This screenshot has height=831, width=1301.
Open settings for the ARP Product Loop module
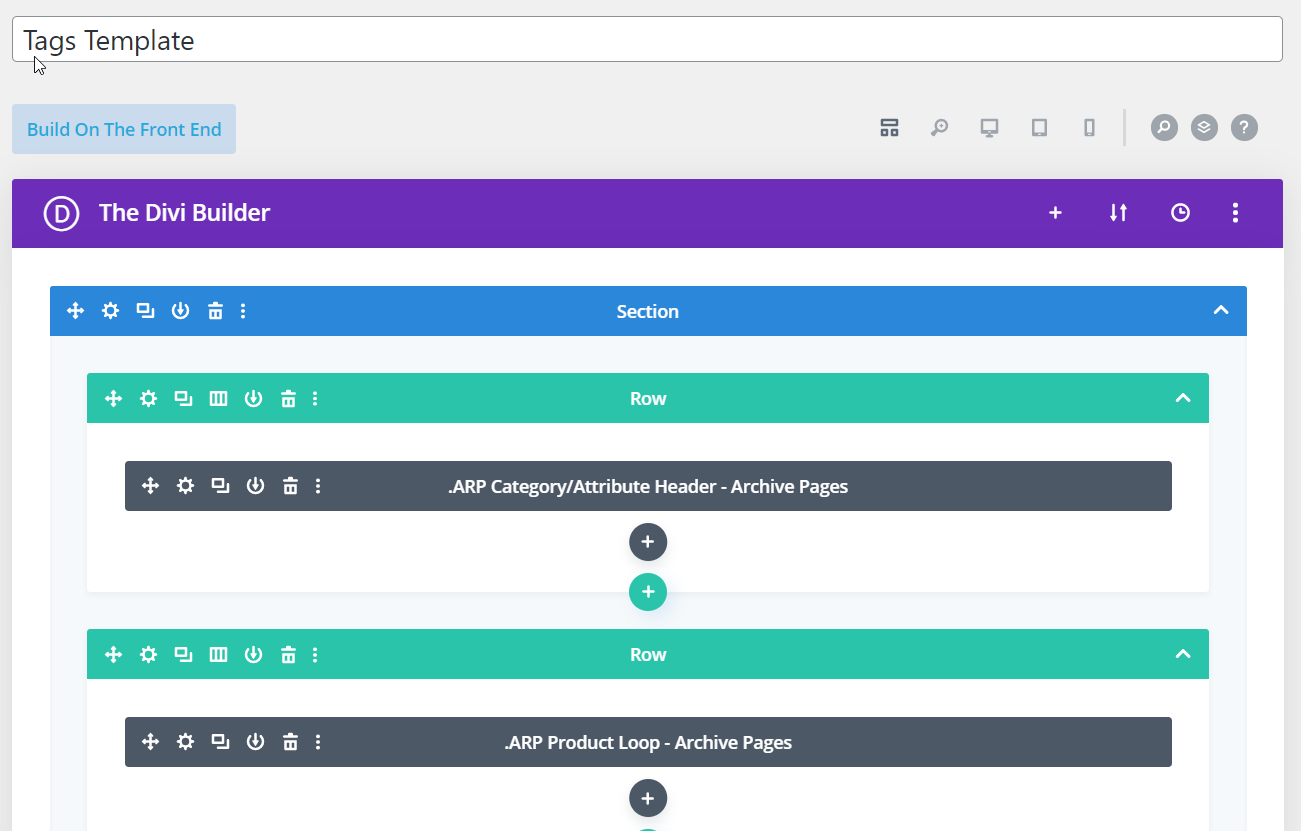click(x=185, y=742)
